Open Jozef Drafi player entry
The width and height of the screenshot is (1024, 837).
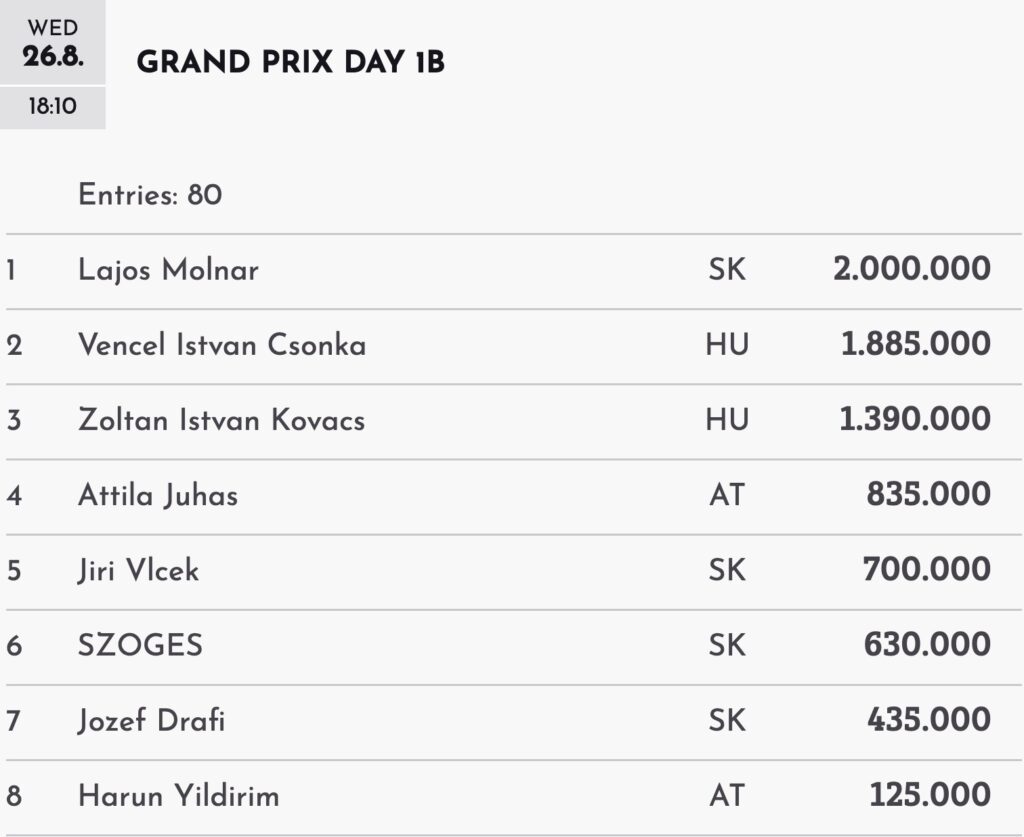pyautogui.click(x=152, y=721)
